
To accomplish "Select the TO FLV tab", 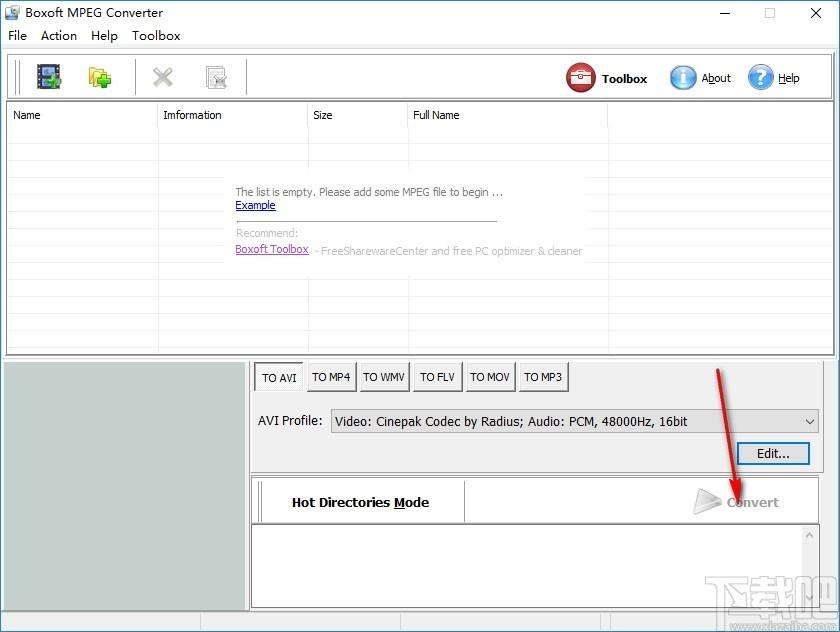I will 437,377.
